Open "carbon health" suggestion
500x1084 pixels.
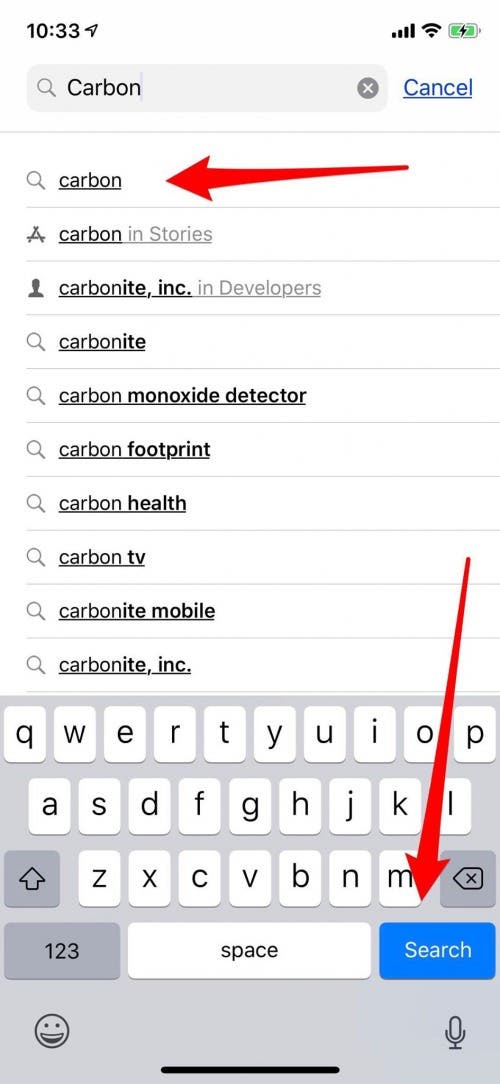pyautogui.click(x=263, y=503)
